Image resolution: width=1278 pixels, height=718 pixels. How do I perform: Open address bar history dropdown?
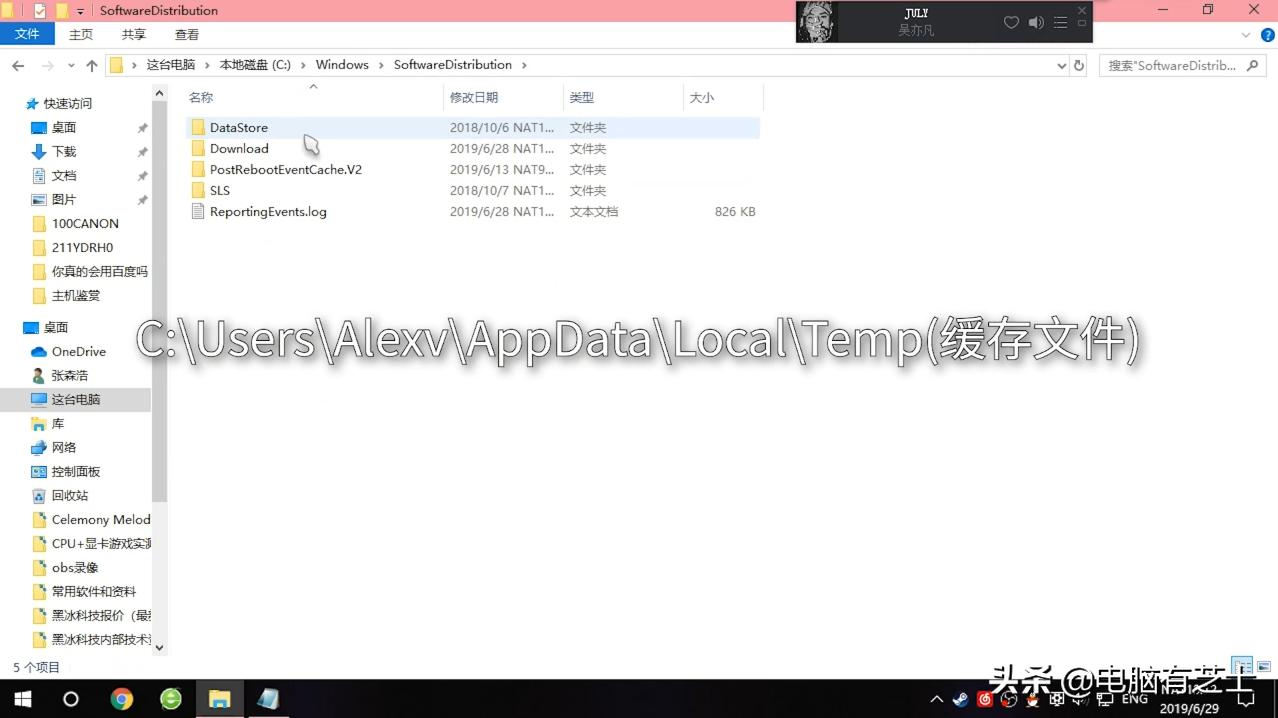point(1061,65)
